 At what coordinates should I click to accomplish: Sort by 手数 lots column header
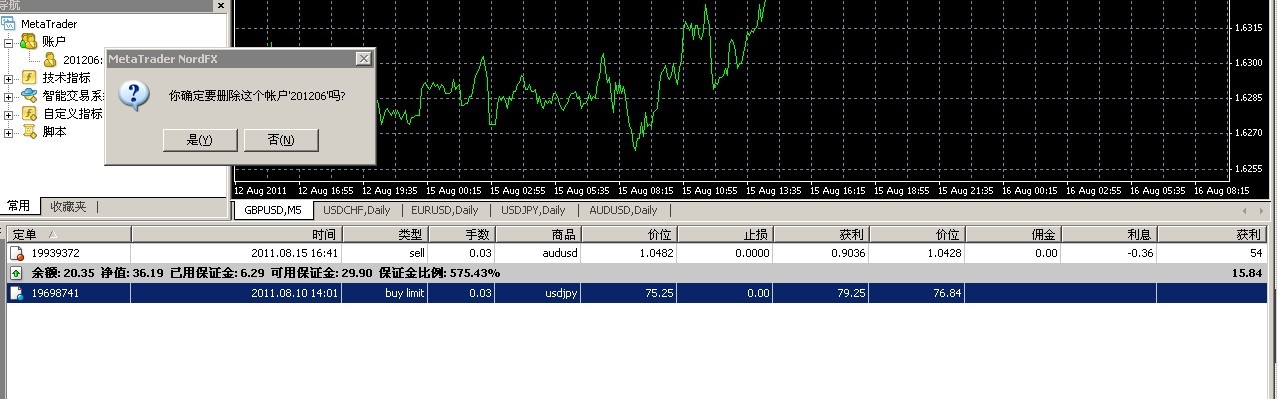(462, 234)
